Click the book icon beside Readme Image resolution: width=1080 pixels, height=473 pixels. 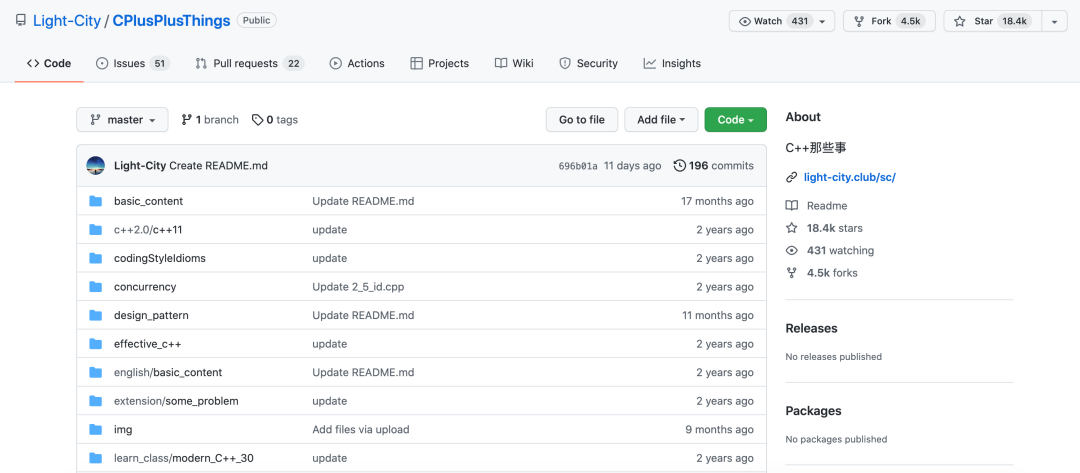[792, 206]
